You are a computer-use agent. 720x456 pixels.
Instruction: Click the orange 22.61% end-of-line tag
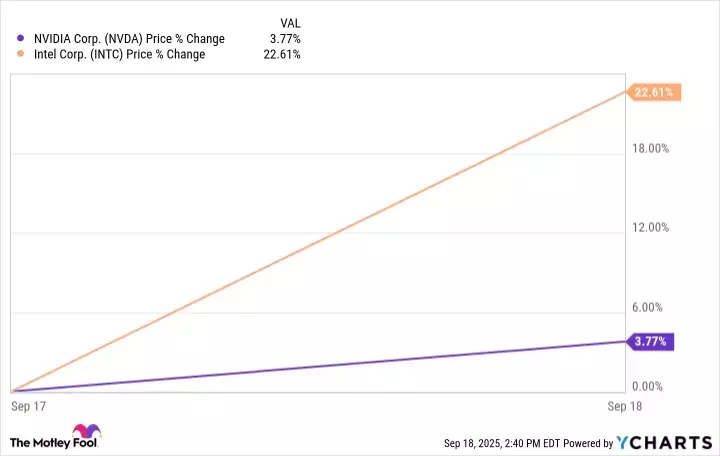[x=655, y=93]
